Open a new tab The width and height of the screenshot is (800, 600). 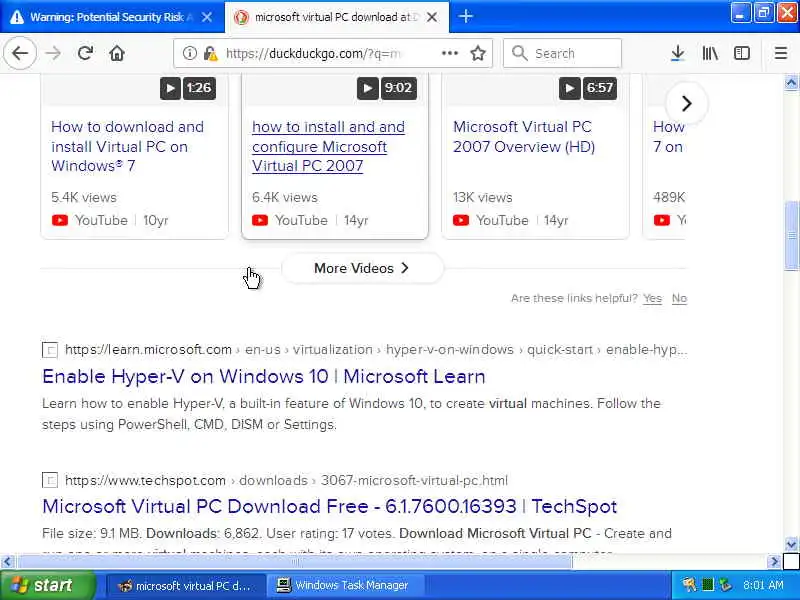pyautogui.click(x=465, y=17)
